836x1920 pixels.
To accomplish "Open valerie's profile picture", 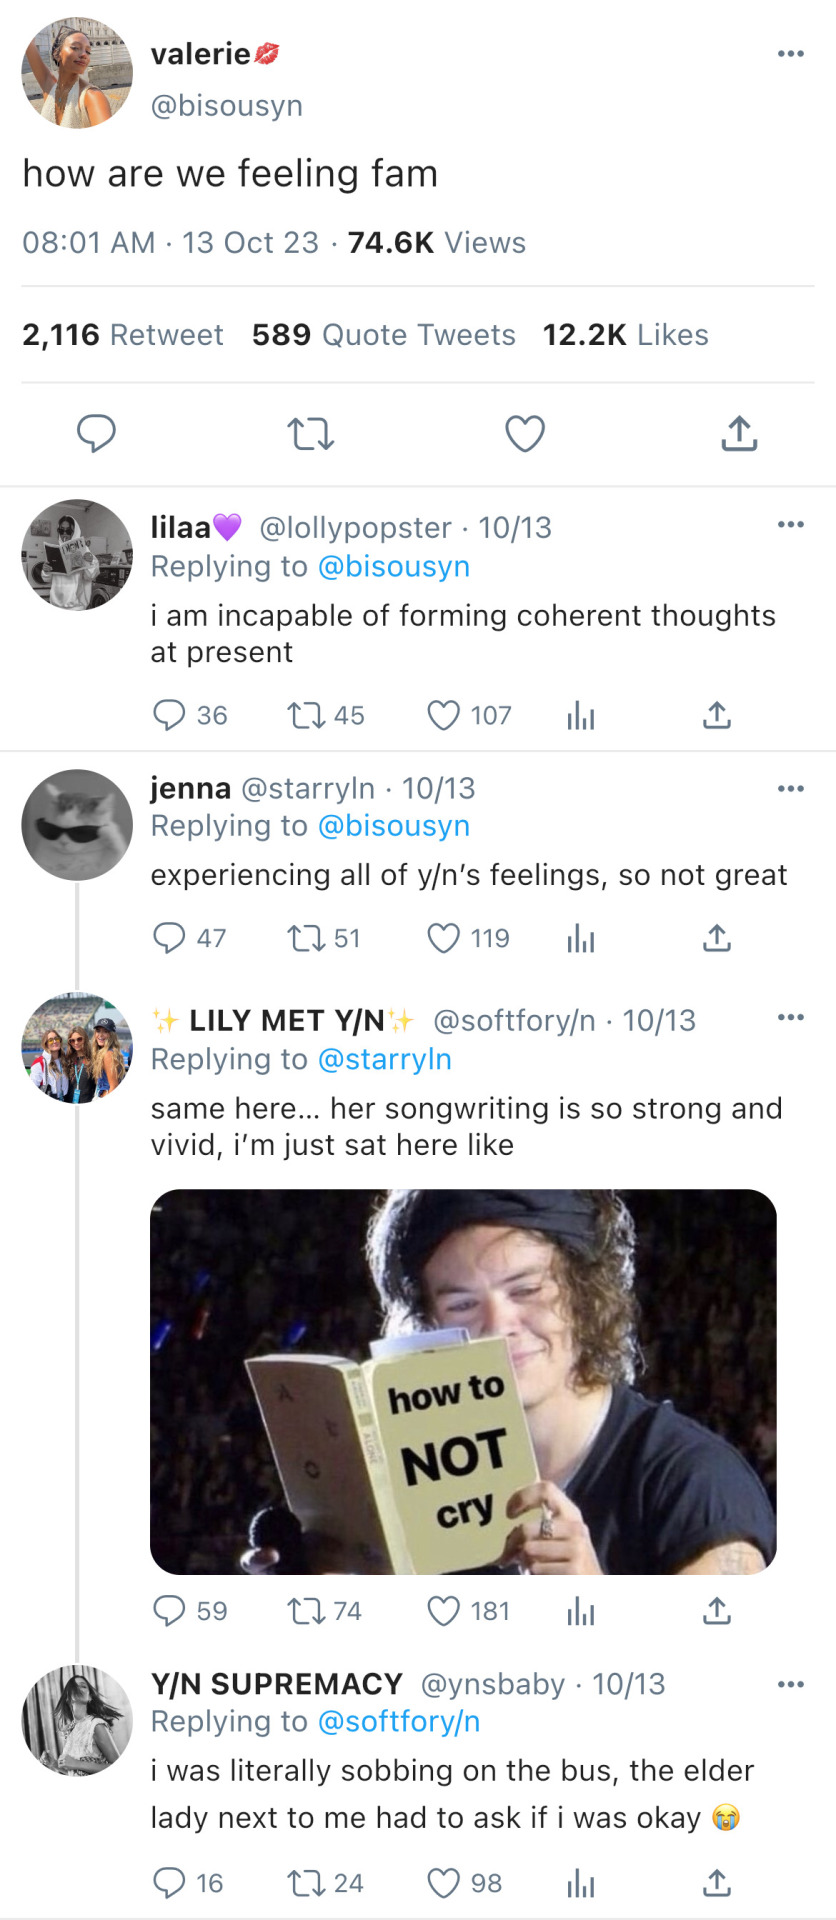I will [77, 73].
